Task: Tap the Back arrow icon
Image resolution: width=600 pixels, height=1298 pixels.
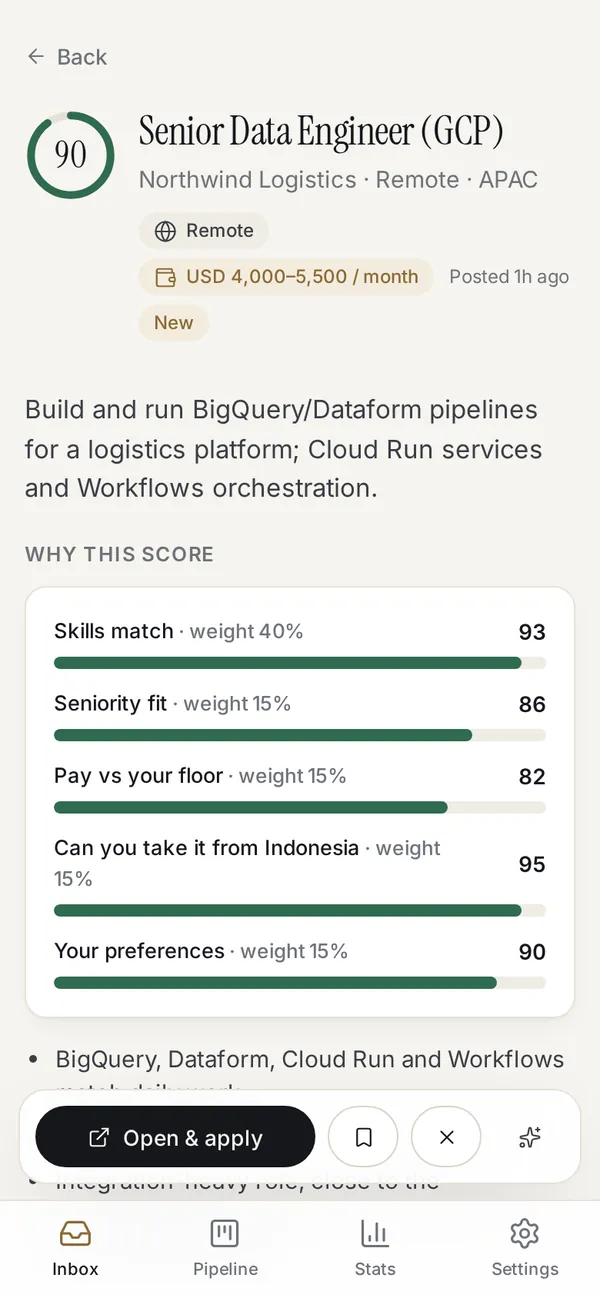Action: pyautogui.click(x=36, y=57)
